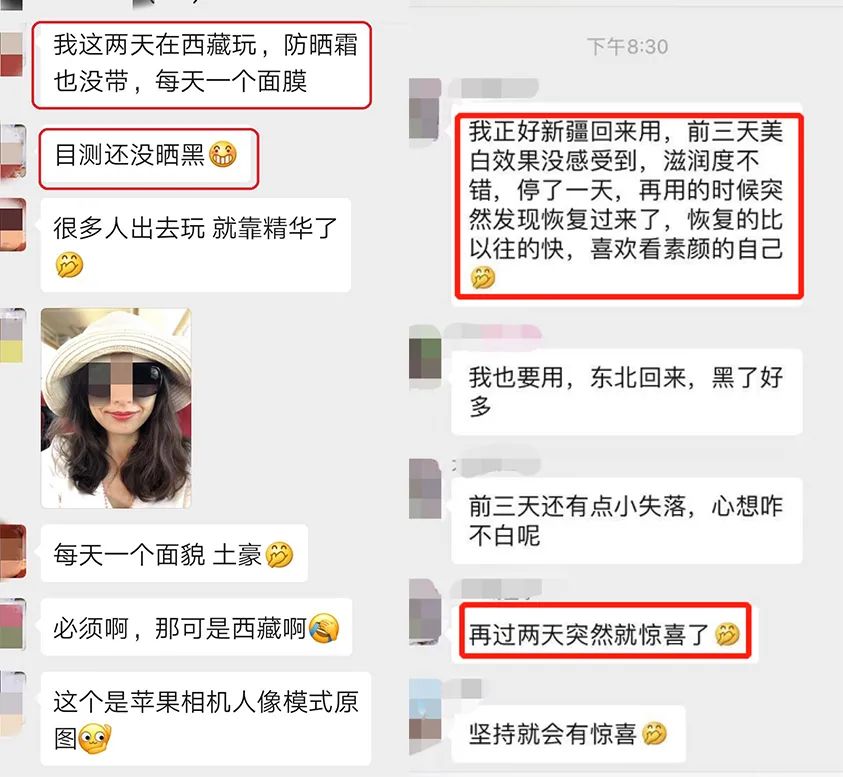843x777 pixels.
Task: Tap avatar beside 很多人出去玩 message
Action: (x=13, y=225)
